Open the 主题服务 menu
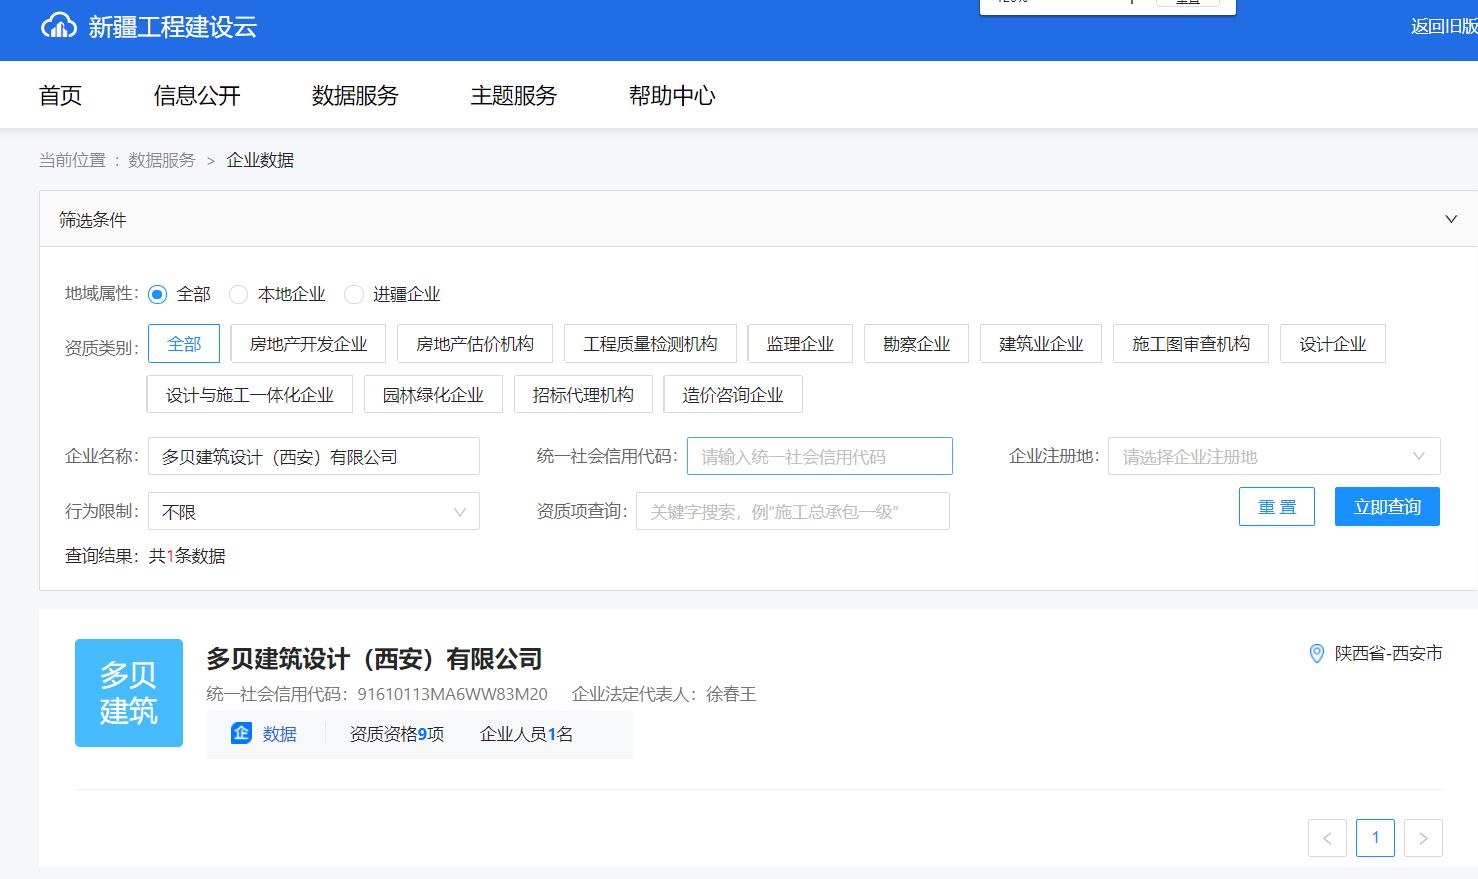This screenshot has width=1478, height=879. click(x=513, y=95)
